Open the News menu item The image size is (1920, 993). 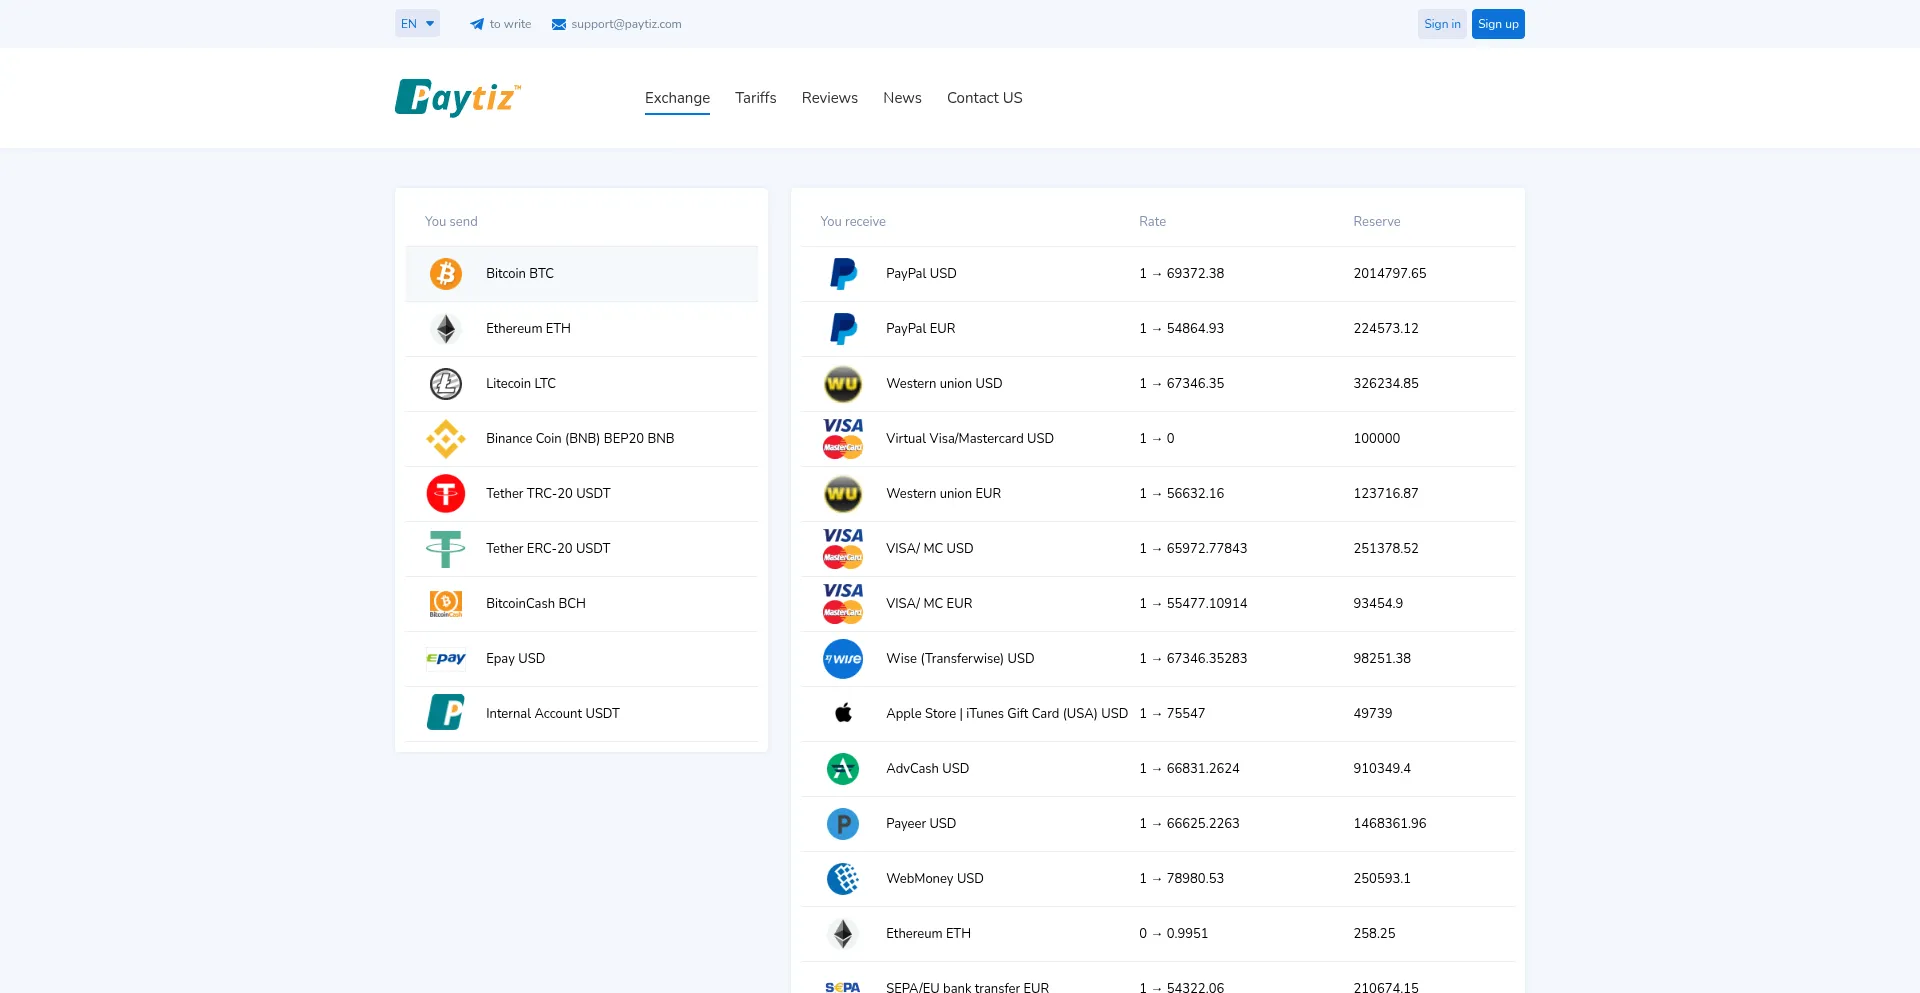pyautogui.click(x=902, y=98)
